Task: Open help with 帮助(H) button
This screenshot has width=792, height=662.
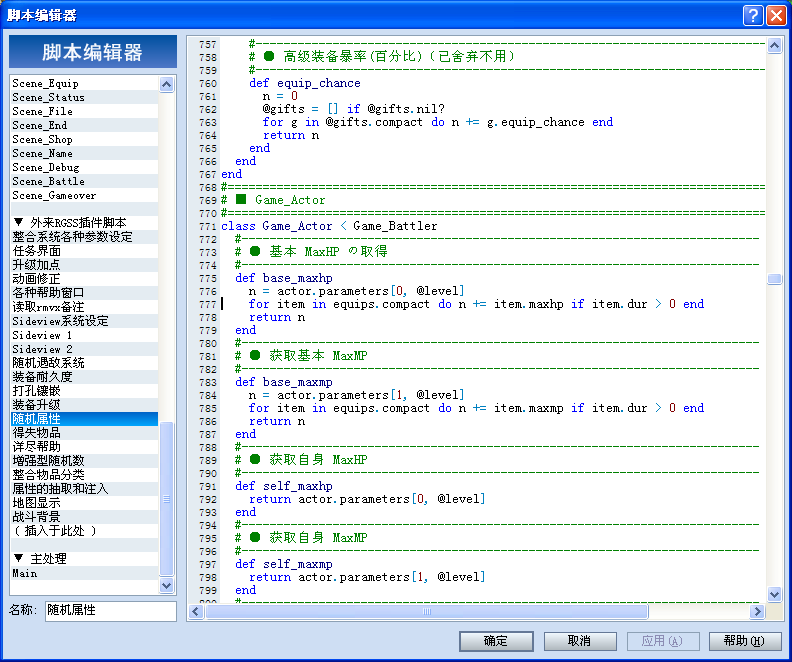Action: click(745, 641)
